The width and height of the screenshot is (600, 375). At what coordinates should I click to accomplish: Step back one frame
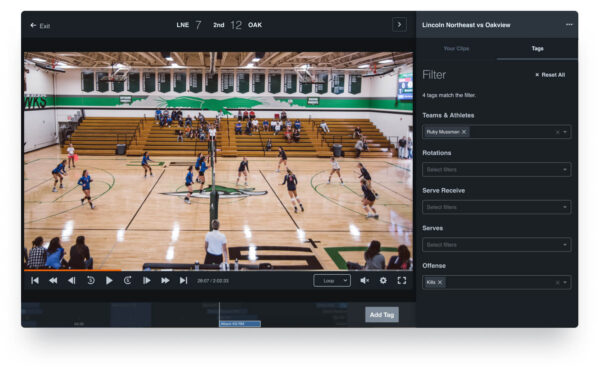[x=72, y=280]
